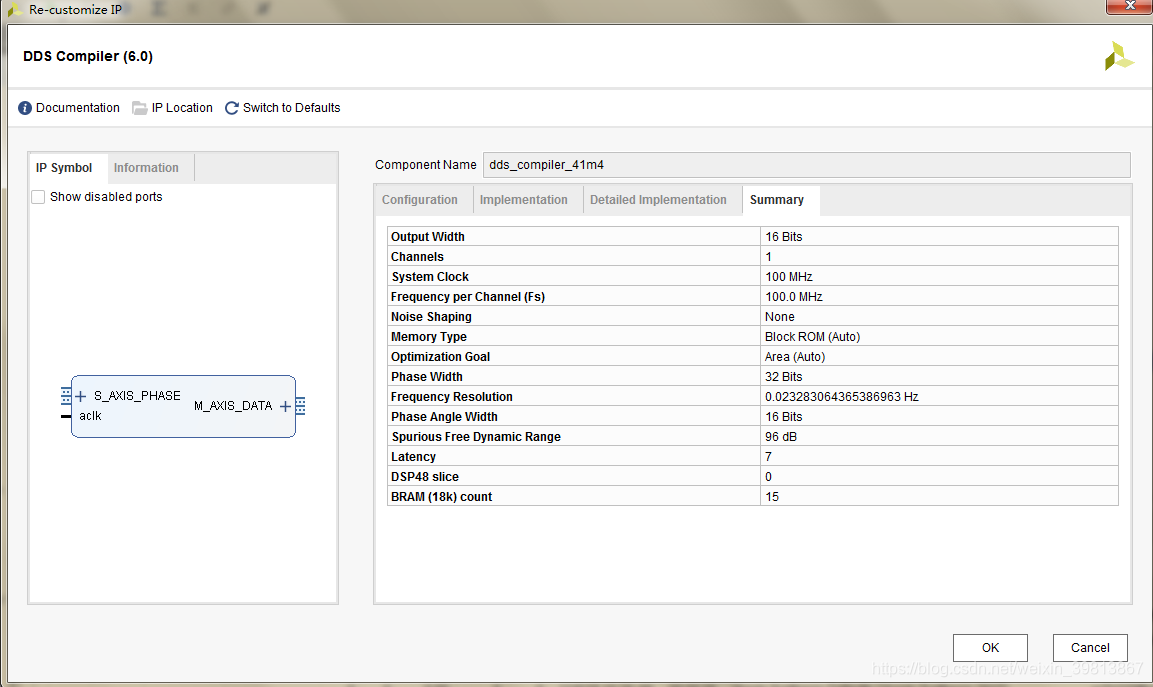Screen dimensions: 1153x687
Task: Select Spurious Free Dynamic Range label
Action: tap(476, 436)
